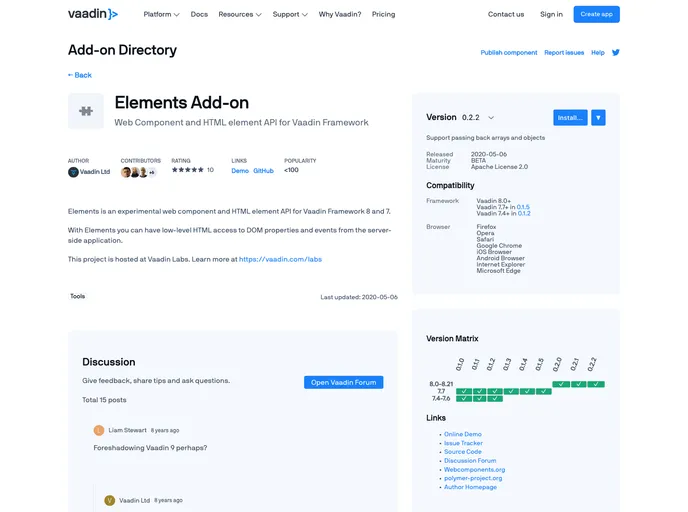Open the install options arrow button
Screen dimensions: 688x512
[x=598, y=118]
